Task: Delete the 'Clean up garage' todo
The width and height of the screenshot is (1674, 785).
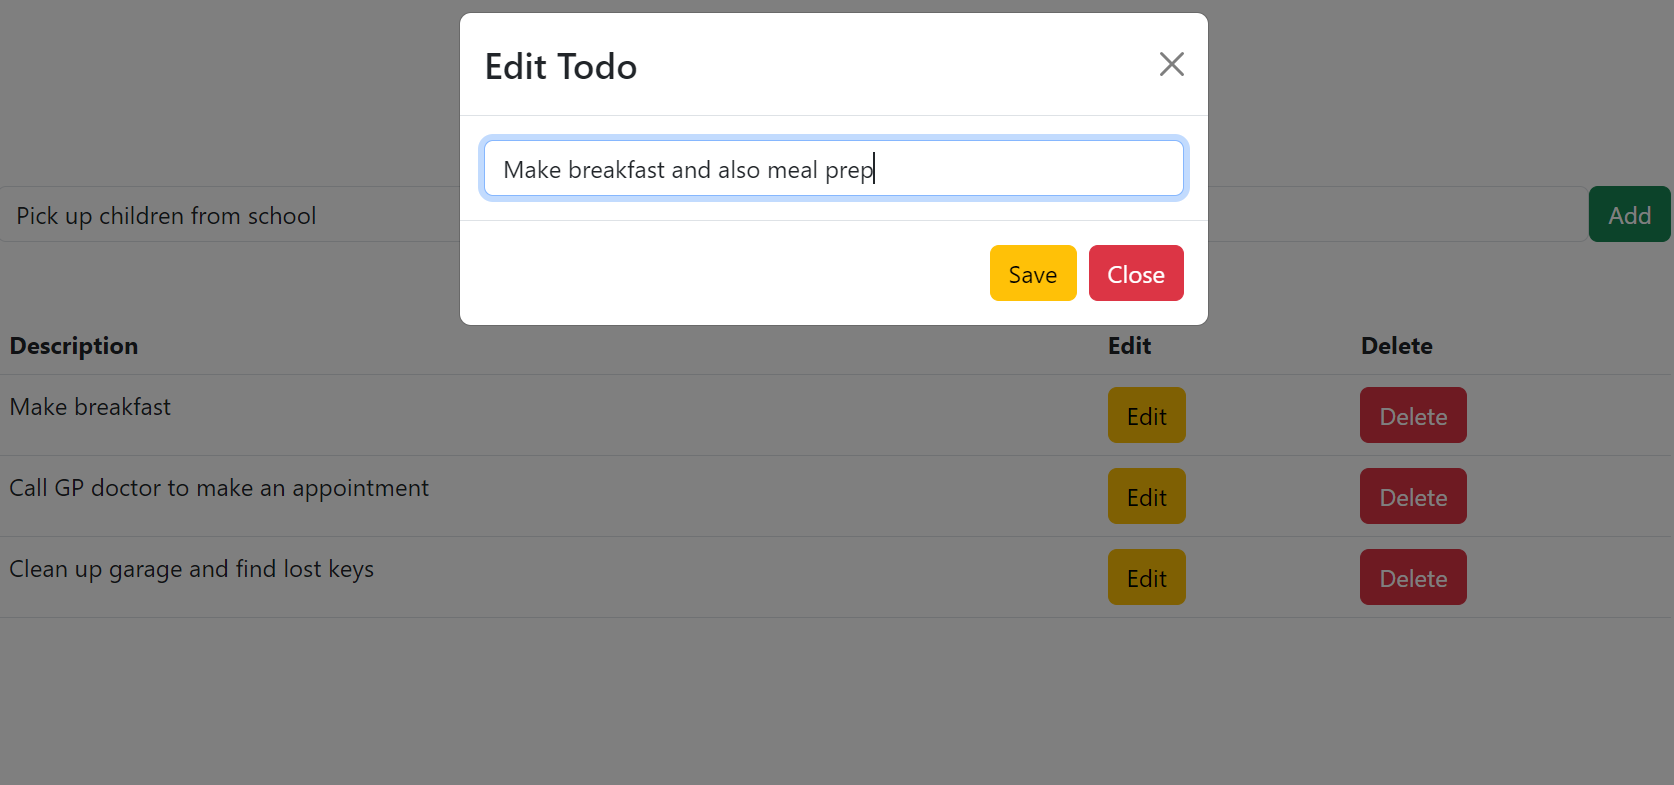Action: pyautogui.click(x=1412, y=577)
